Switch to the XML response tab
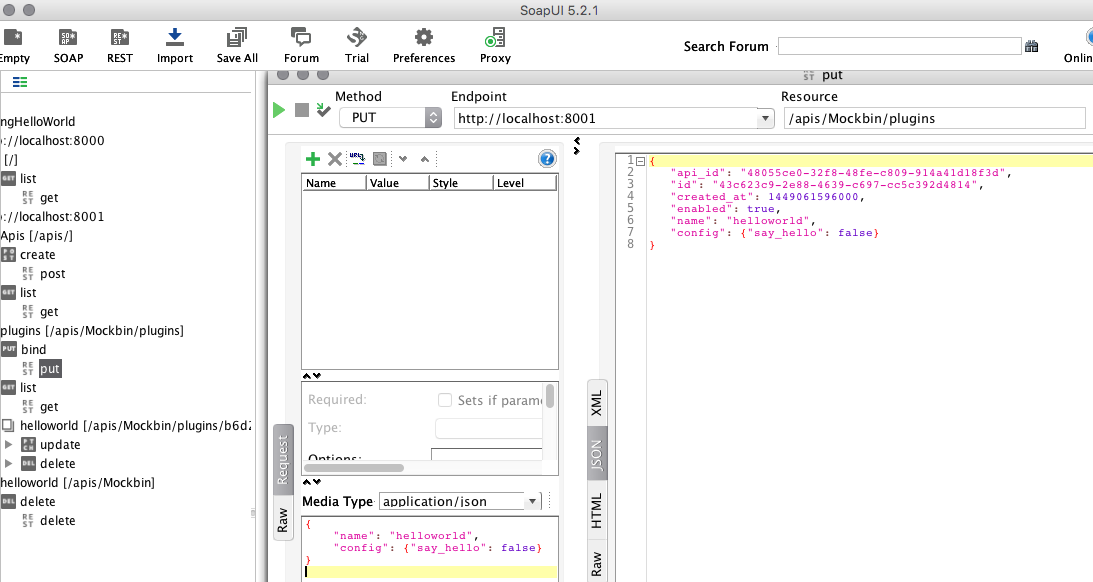The height and width of the screenshot is (582, 1093). pyautogui.click(x=597, y=404)
